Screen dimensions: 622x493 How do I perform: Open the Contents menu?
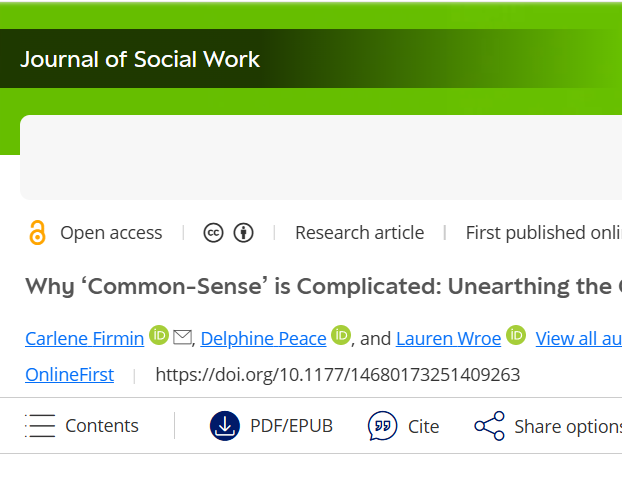82,426
